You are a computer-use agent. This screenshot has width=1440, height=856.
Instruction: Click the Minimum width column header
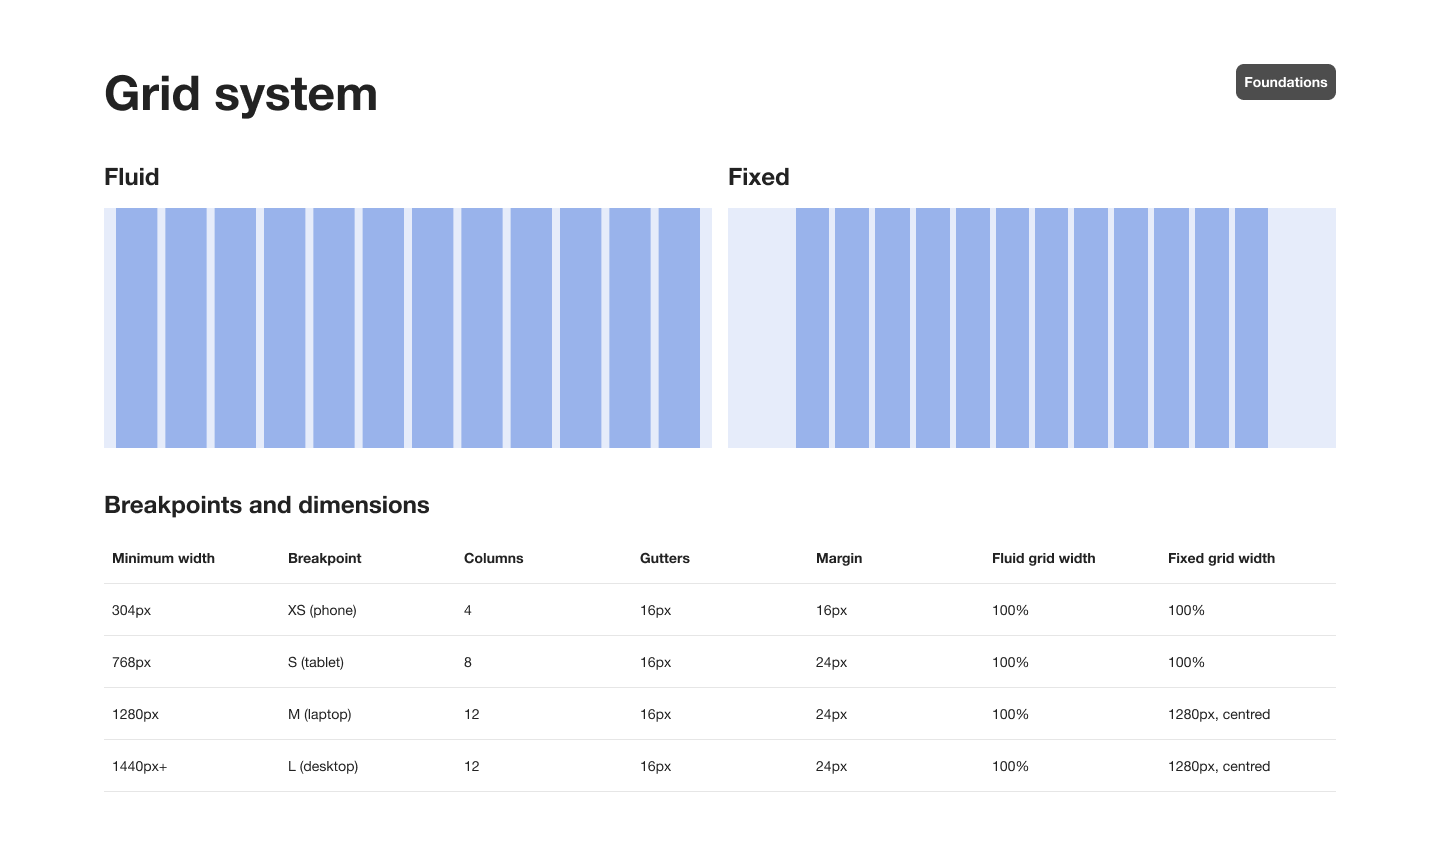163,558
